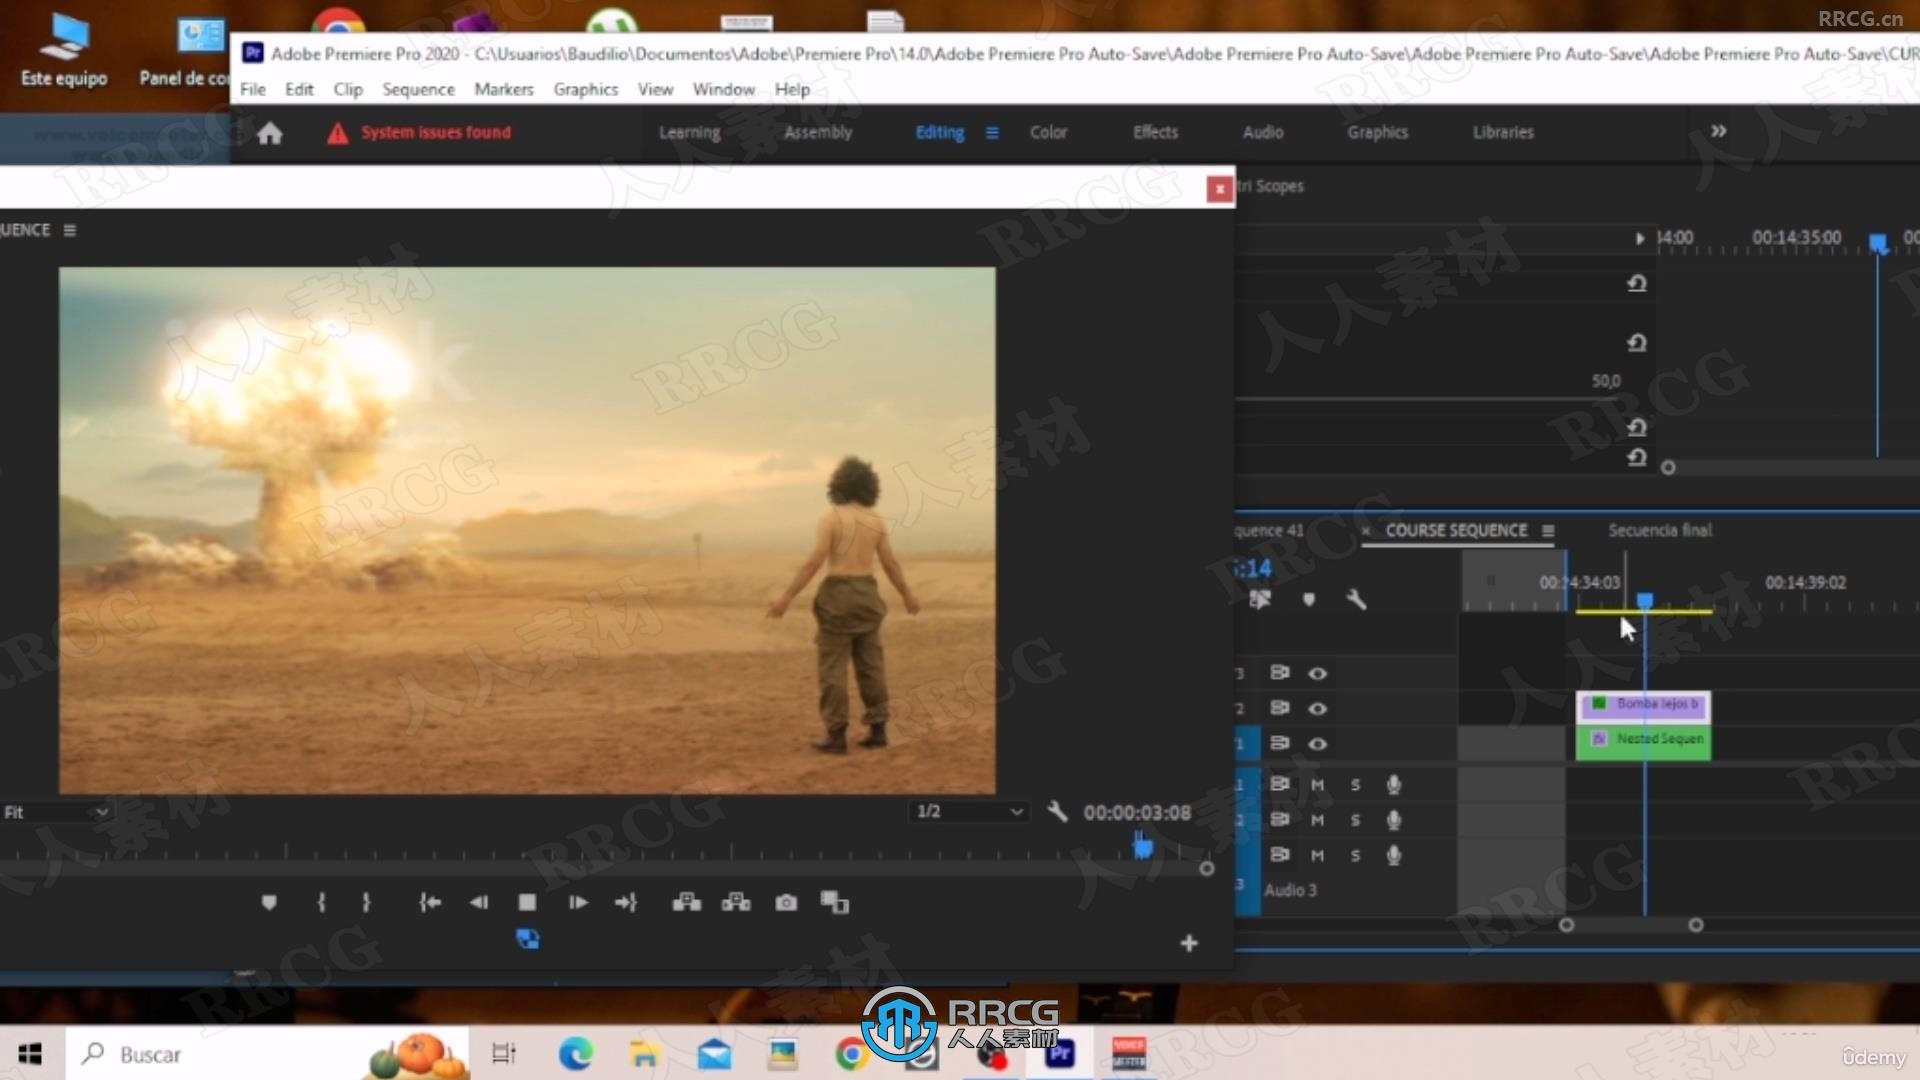Open the Windows Start menu
Viewport: 1920px width, 1080px height.
30,1054
